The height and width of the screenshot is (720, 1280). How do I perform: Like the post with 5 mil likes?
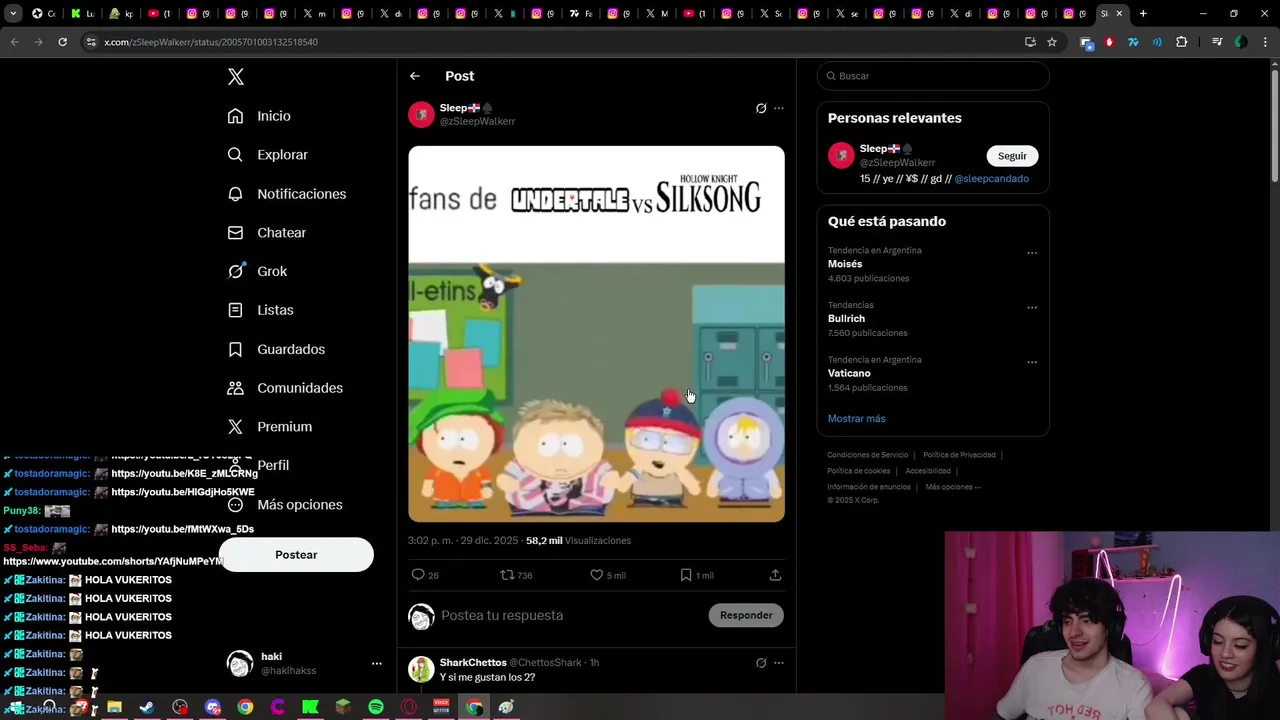pyautogui.click(x=597, y=575)
